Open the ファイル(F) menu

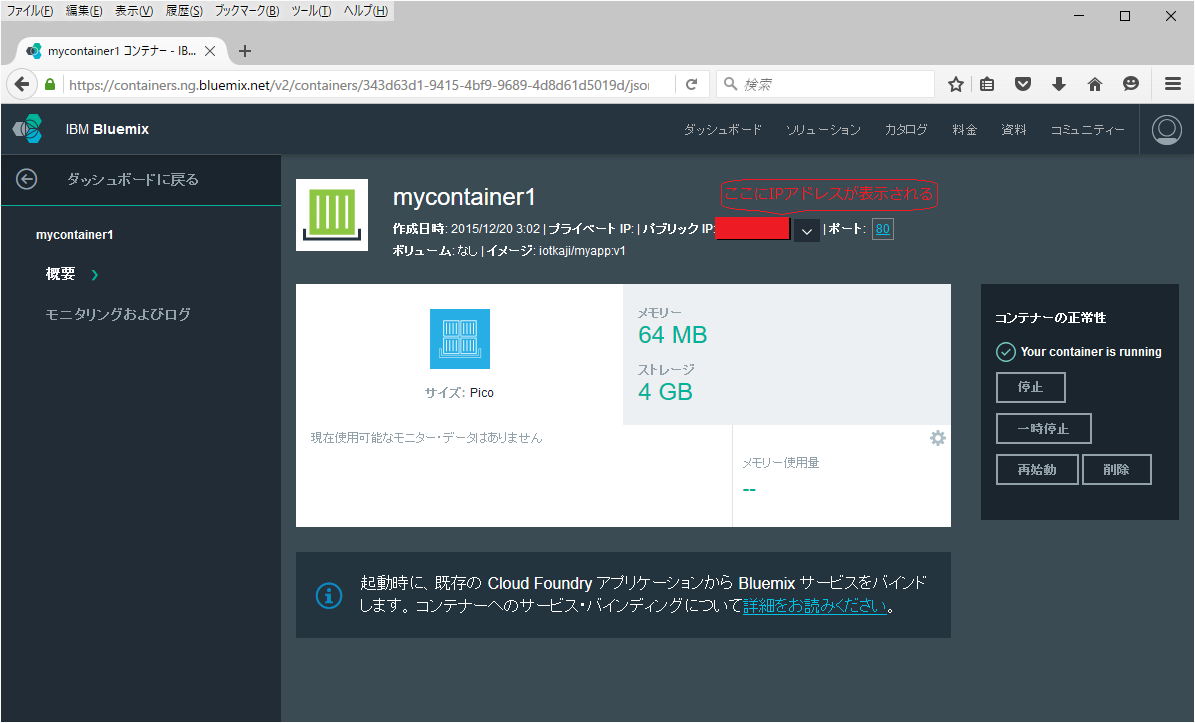tap(30, 11)
